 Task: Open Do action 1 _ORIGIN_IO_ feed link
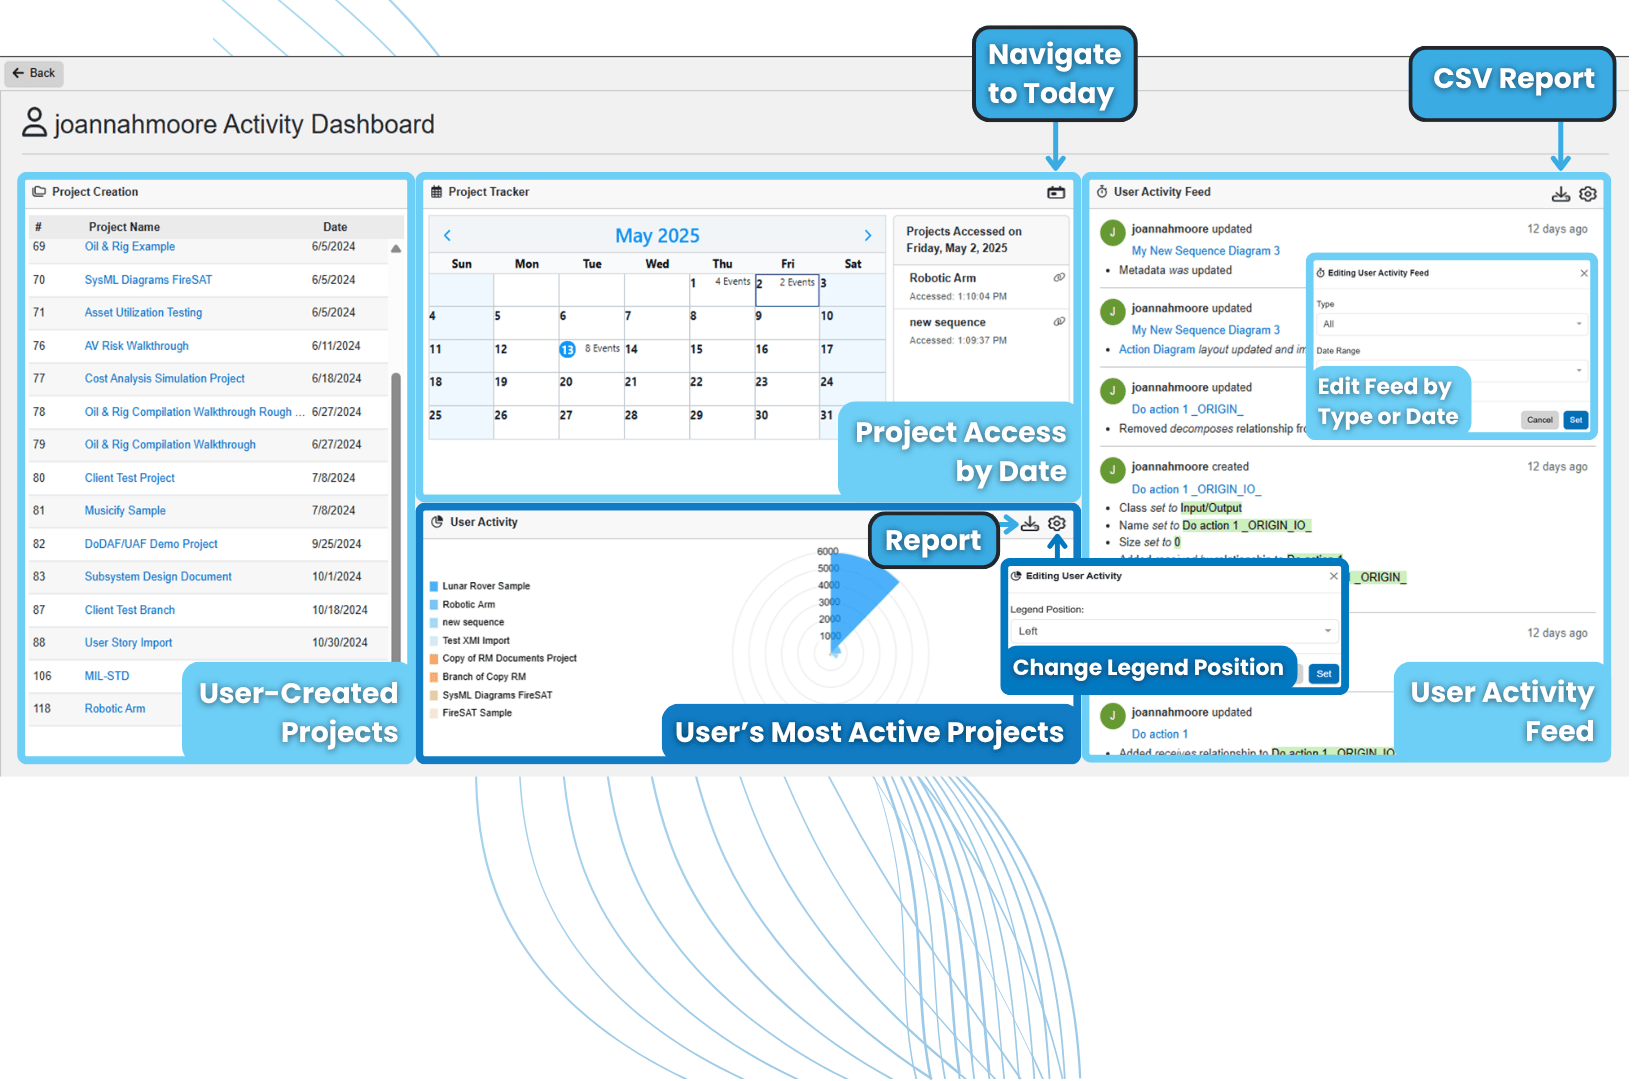(x=1196, y=490)
